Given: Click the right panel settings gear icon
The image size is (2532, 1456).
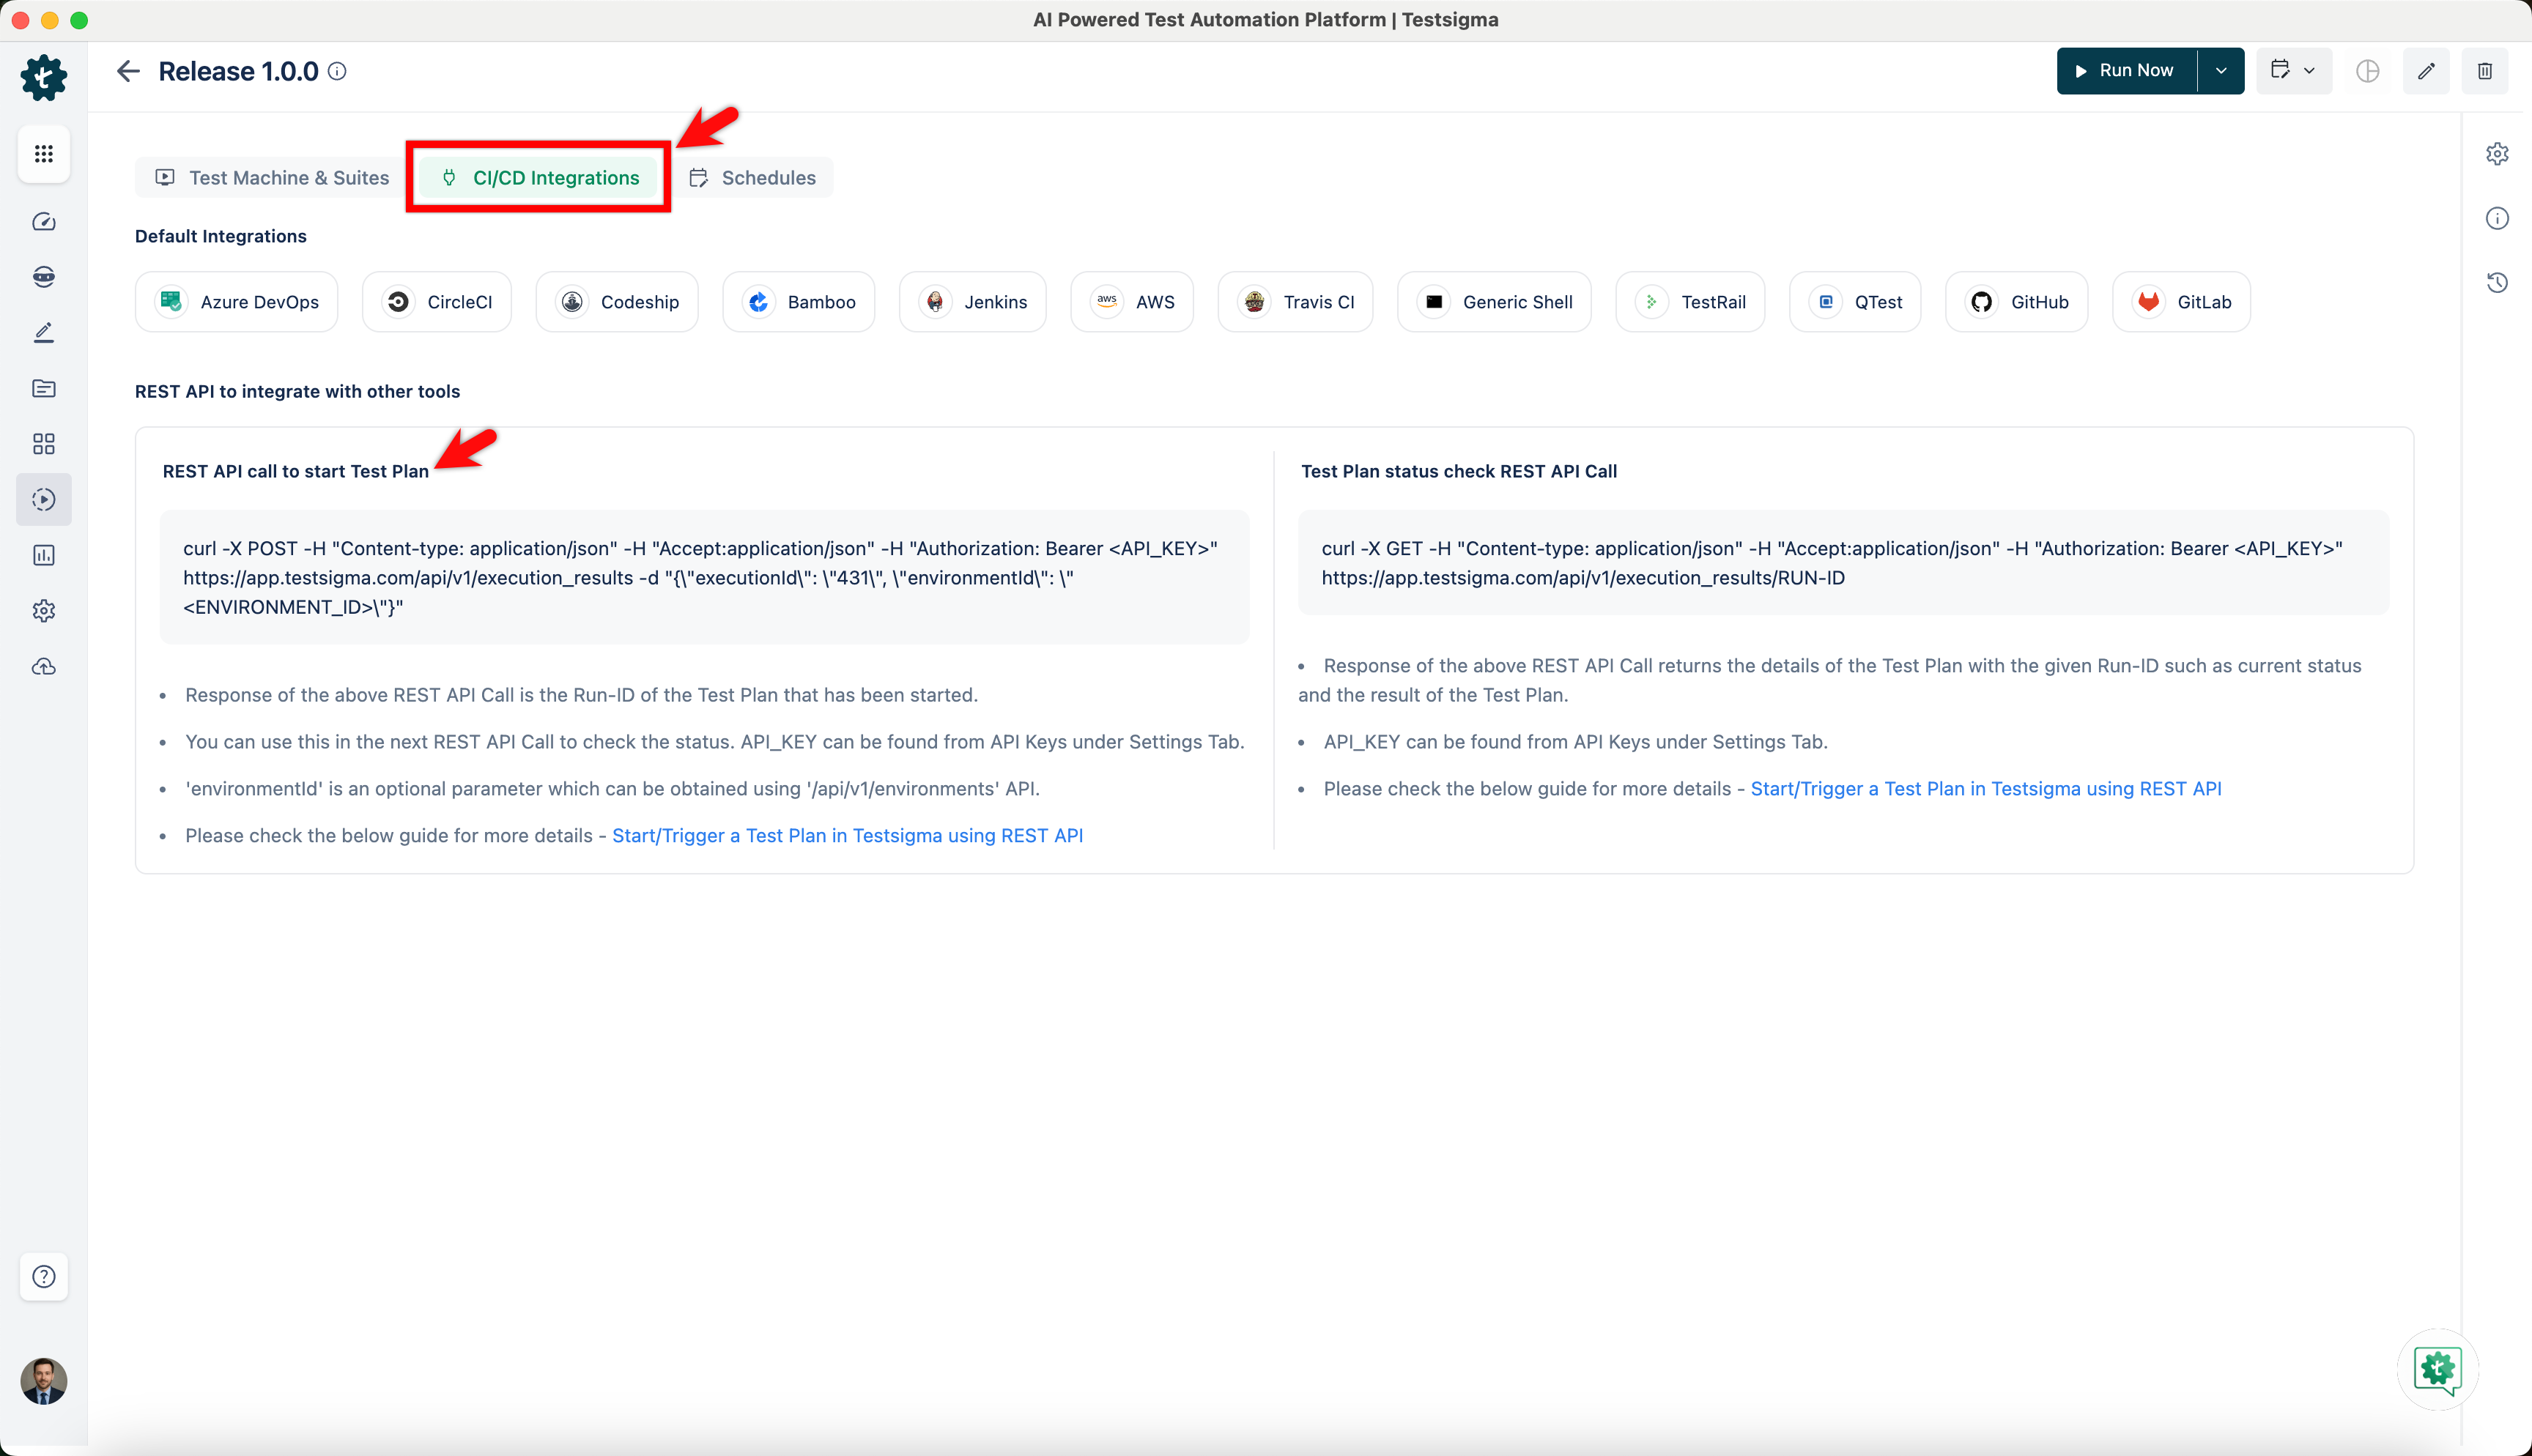Looking at the screenshot, I should (x=2496, y=154).
